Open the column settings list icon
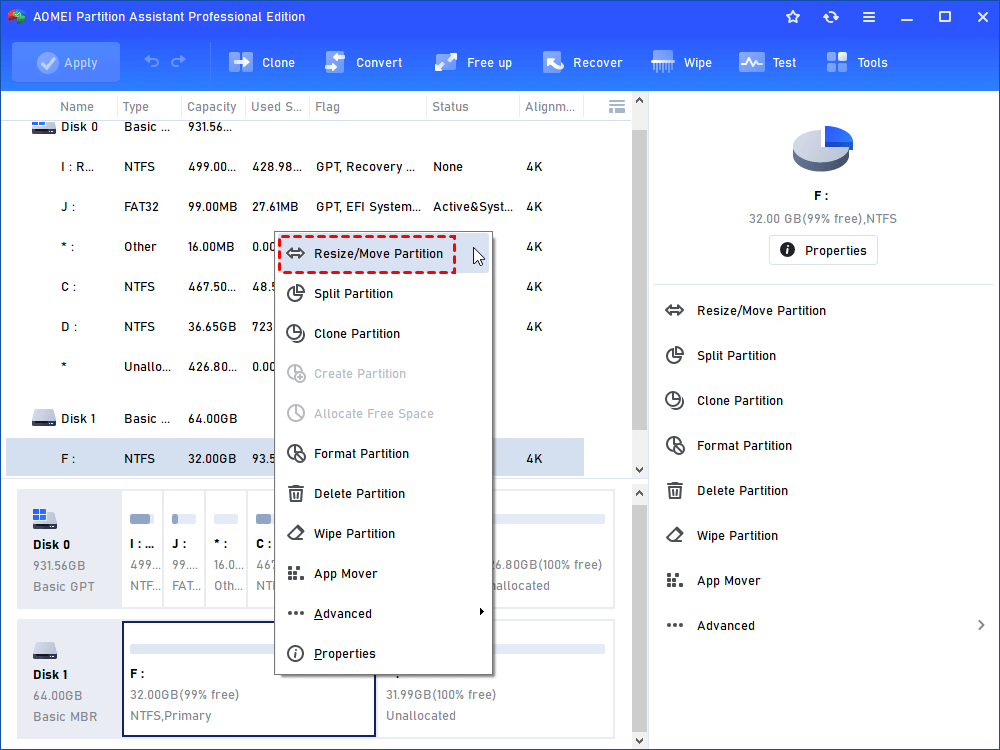The width and height of the screenshot is (1000, 750). [617, 107]
